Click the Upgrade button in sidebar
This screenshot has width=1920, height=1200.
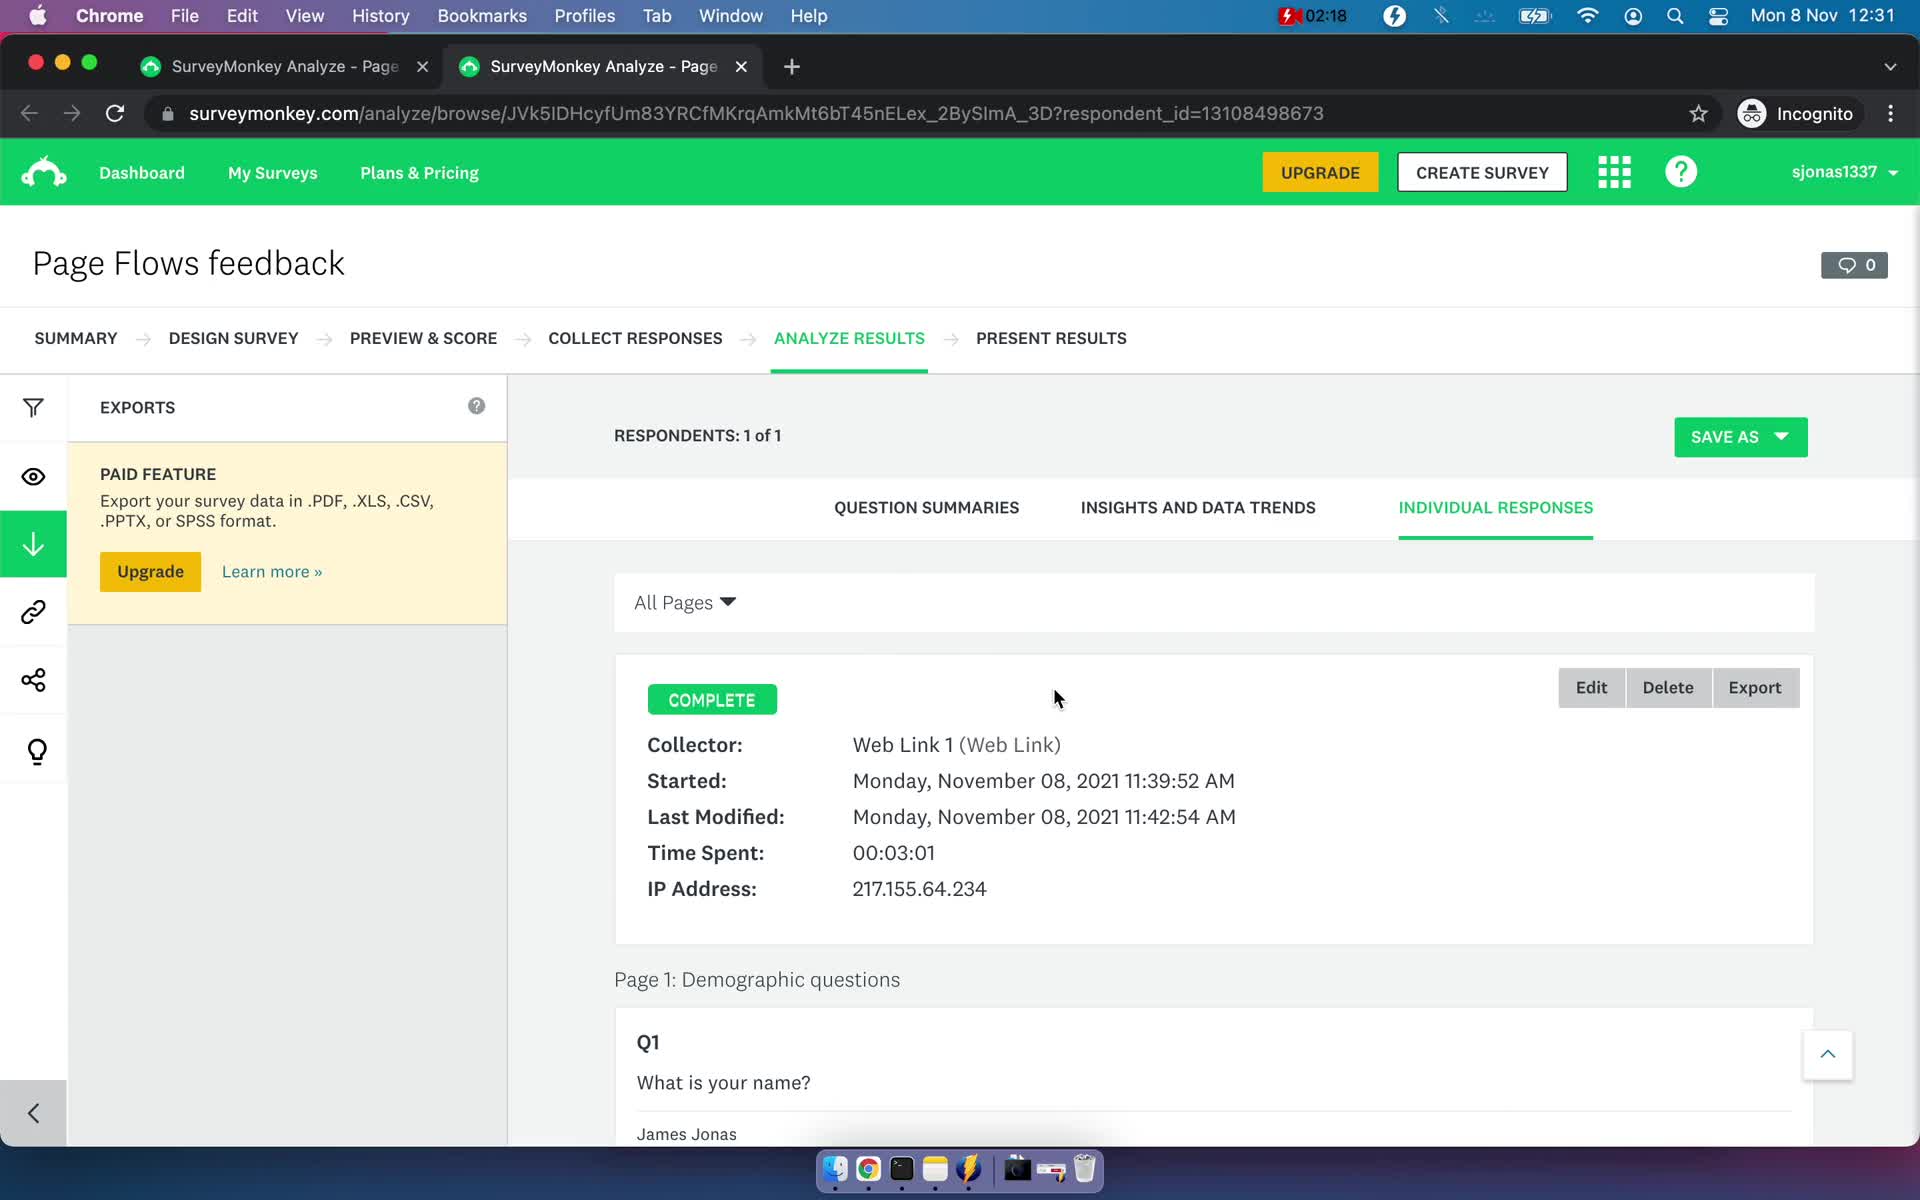tap(151, 571)
